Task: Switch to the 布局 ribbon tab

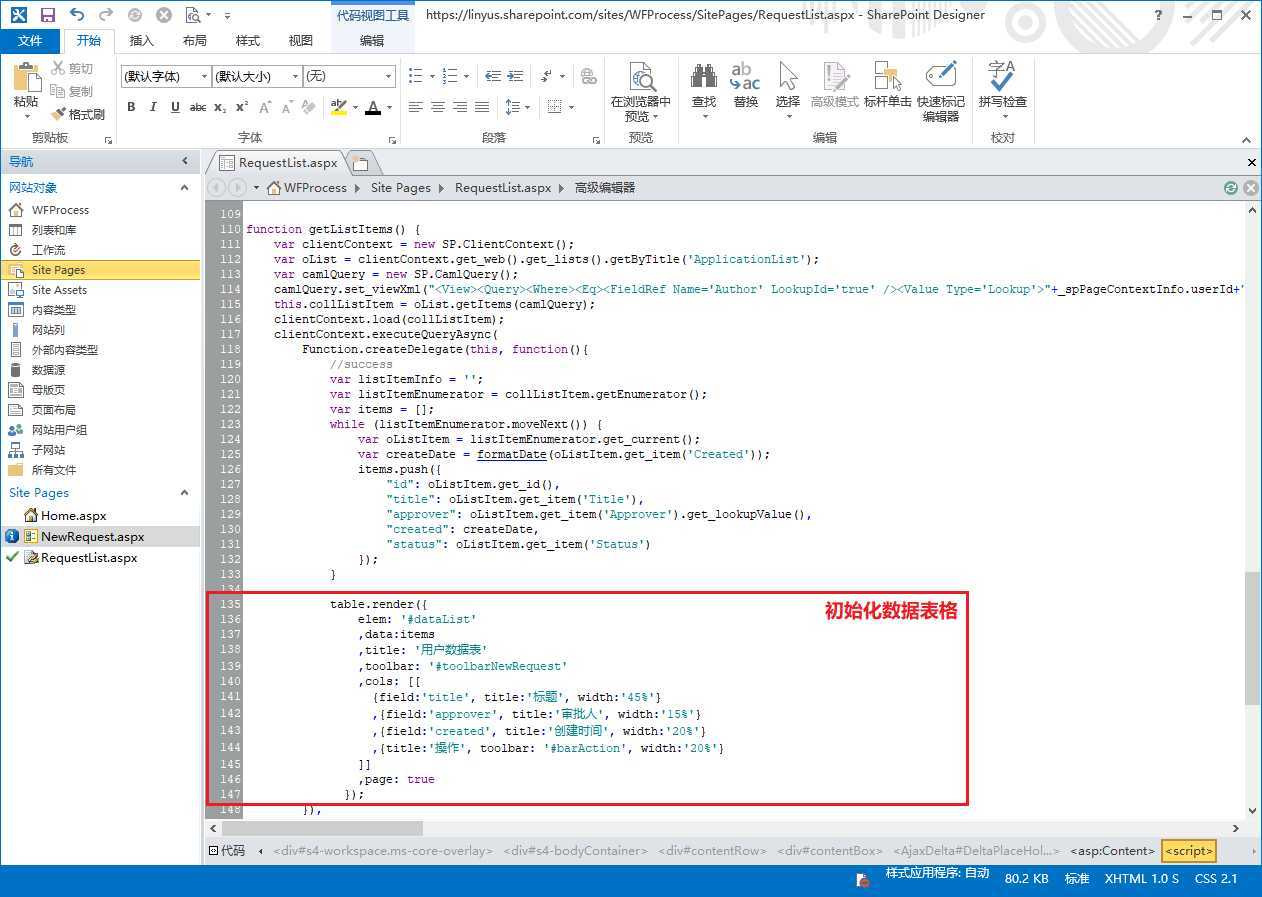Action: click(195, 40)
